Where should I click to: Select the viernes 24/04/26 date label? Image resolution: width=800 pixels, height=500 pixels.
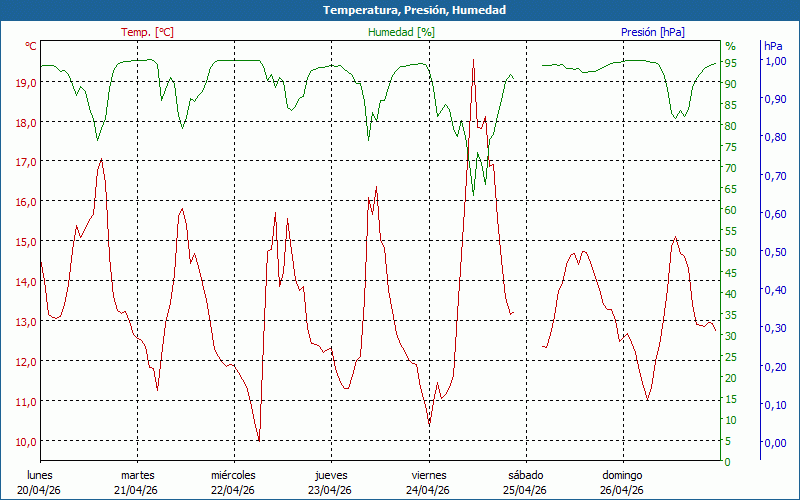point(428,482)
